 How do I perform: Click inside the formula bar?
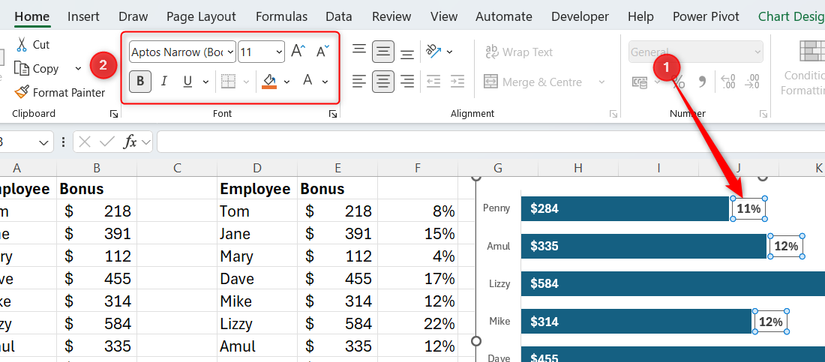coord(491,142)
